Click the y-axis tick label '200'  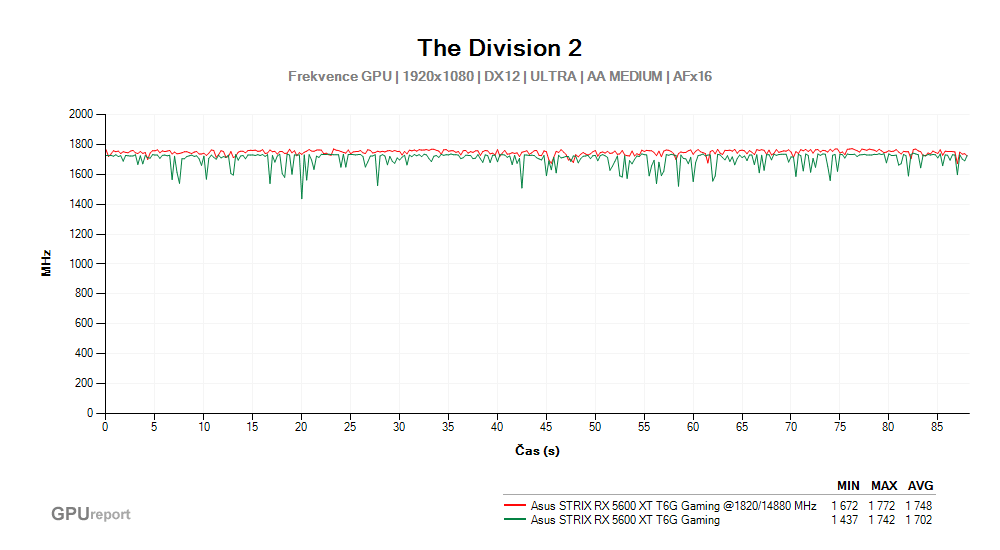(x=84, y=383)
